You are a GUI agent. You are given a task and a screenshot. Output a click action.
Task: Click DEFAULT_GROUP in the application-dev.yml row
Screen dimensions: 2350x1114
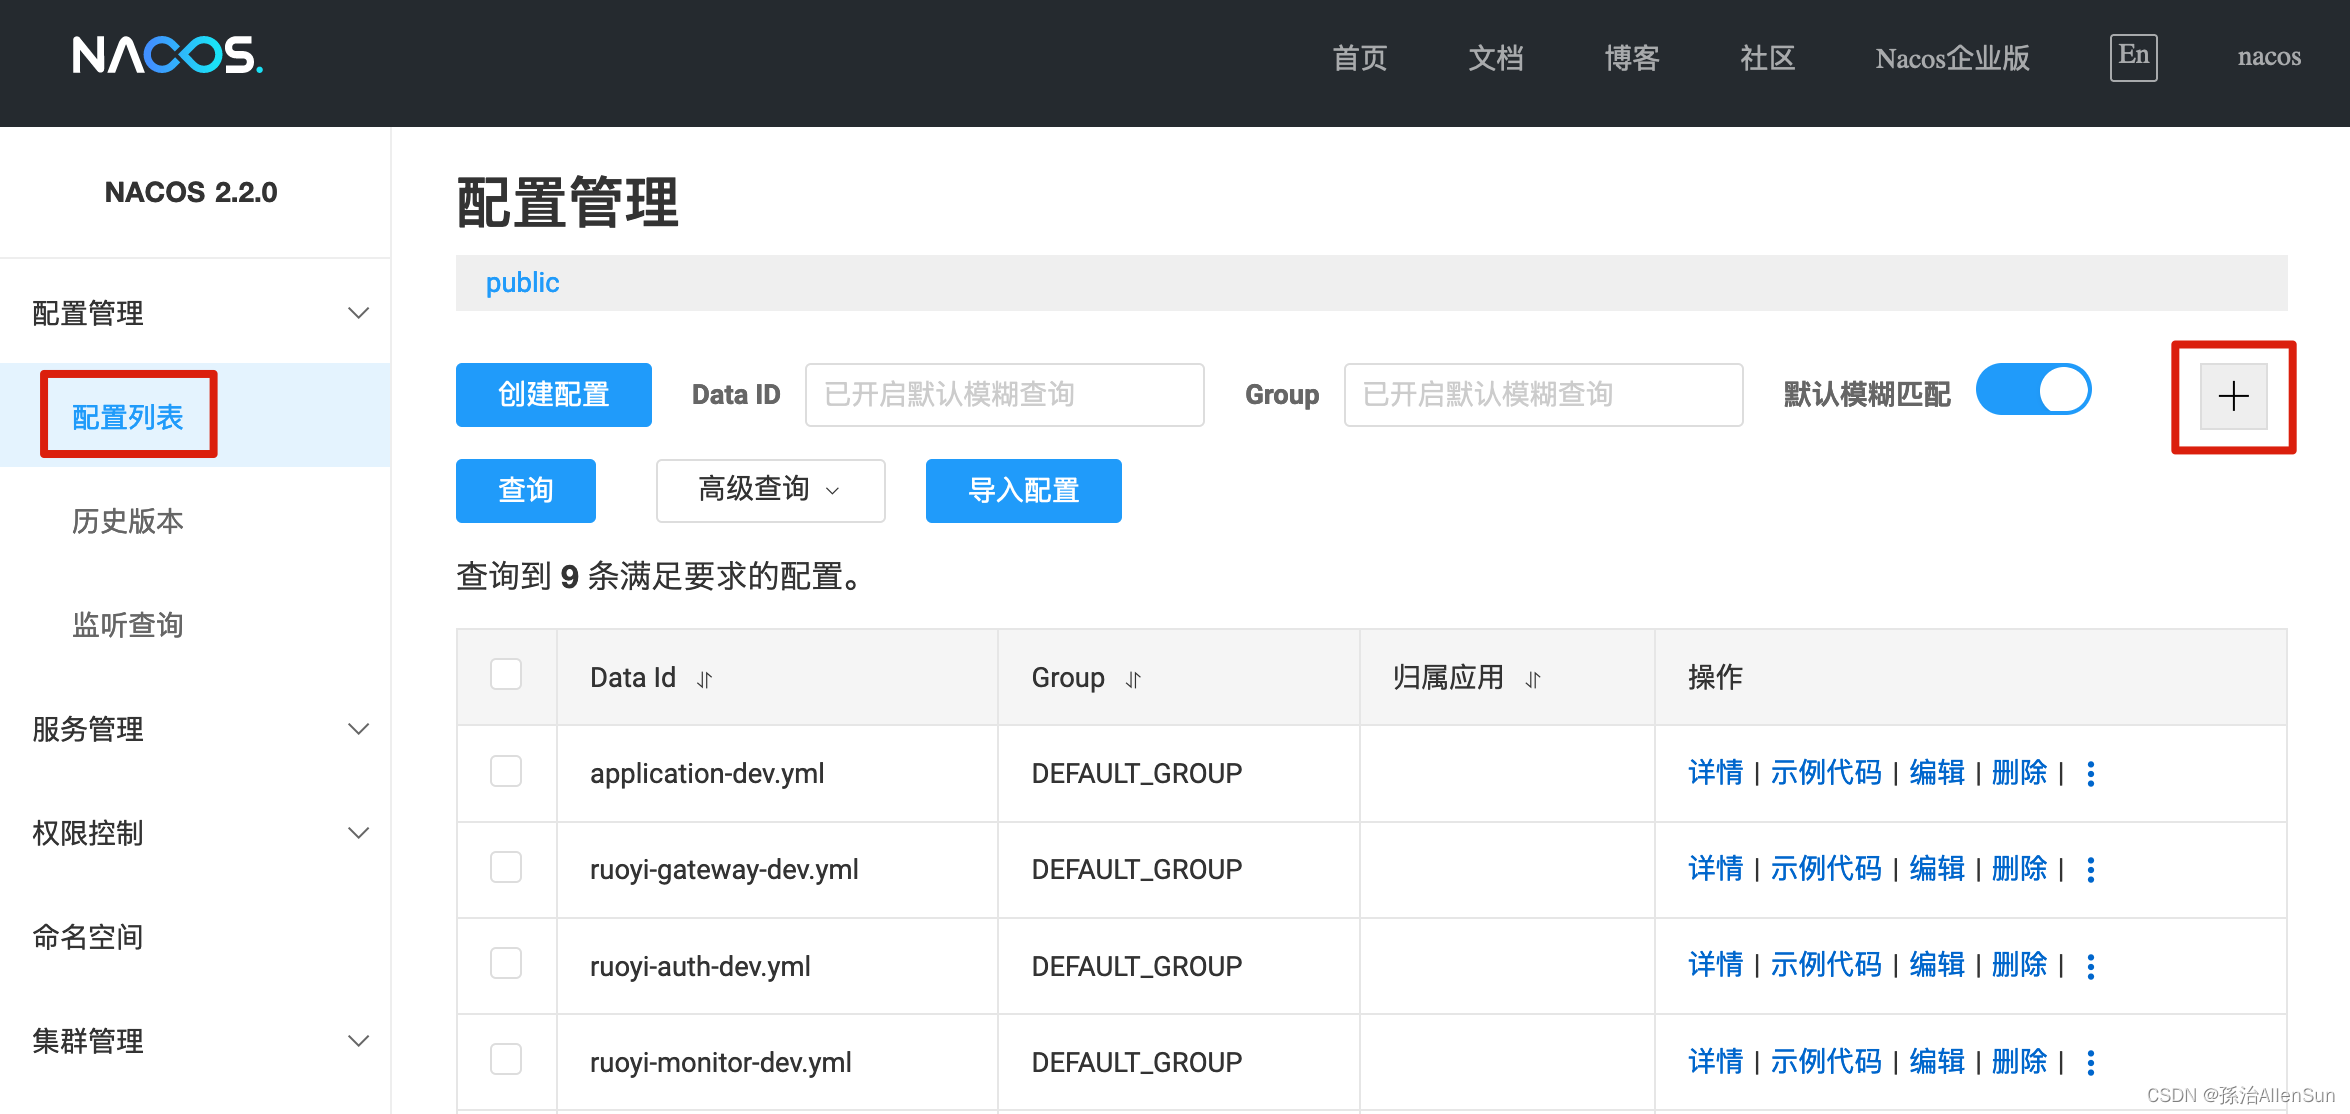(1136, 774)
